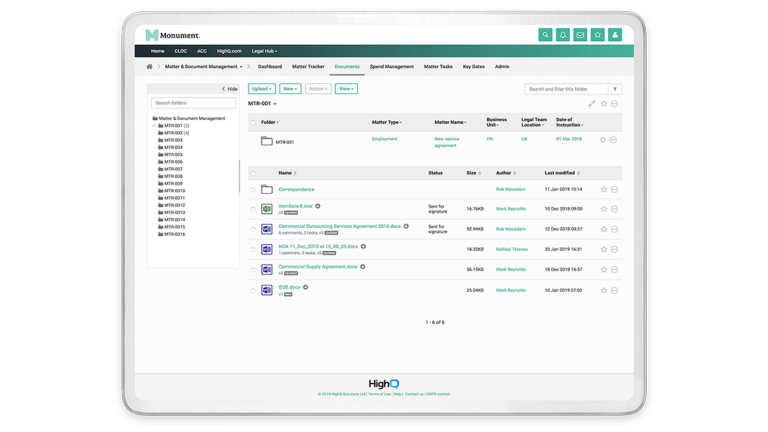Viewport: 768px width, 432px height.
Task: Sort by Matter Type column
Action: (x=386, y=122)
